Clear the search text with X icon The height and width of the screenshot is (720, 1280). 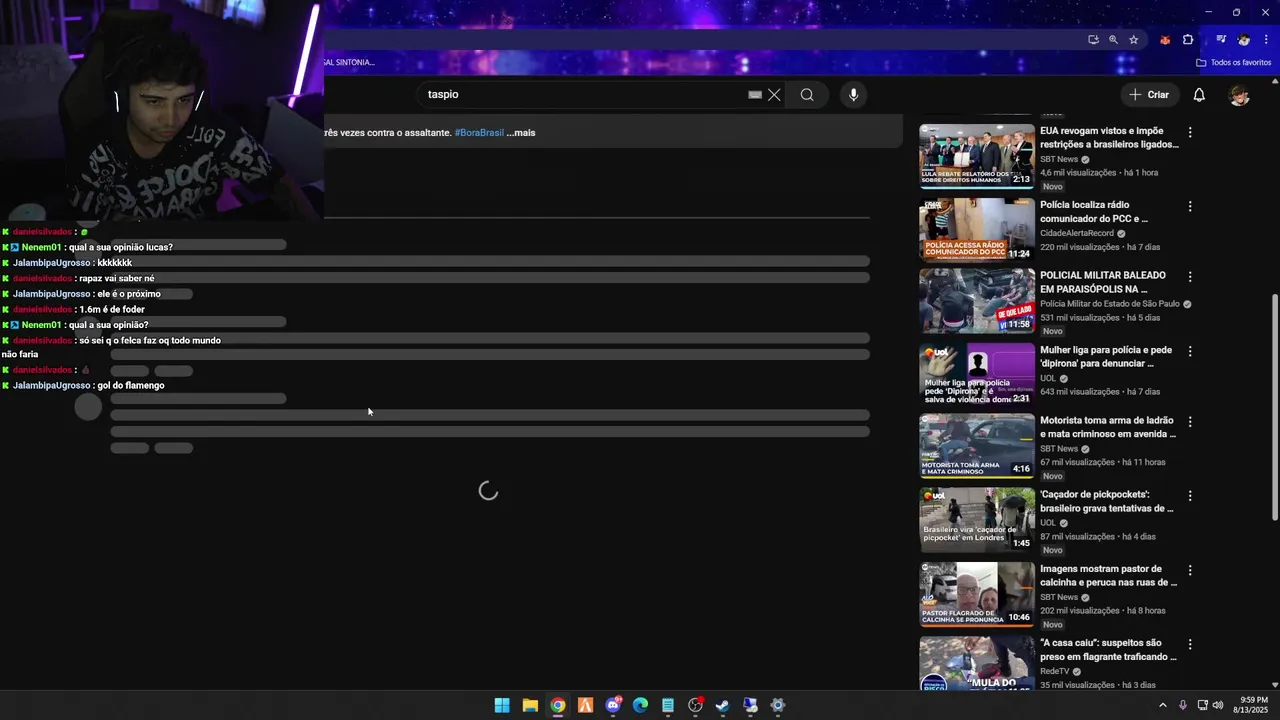coord(774,95)
